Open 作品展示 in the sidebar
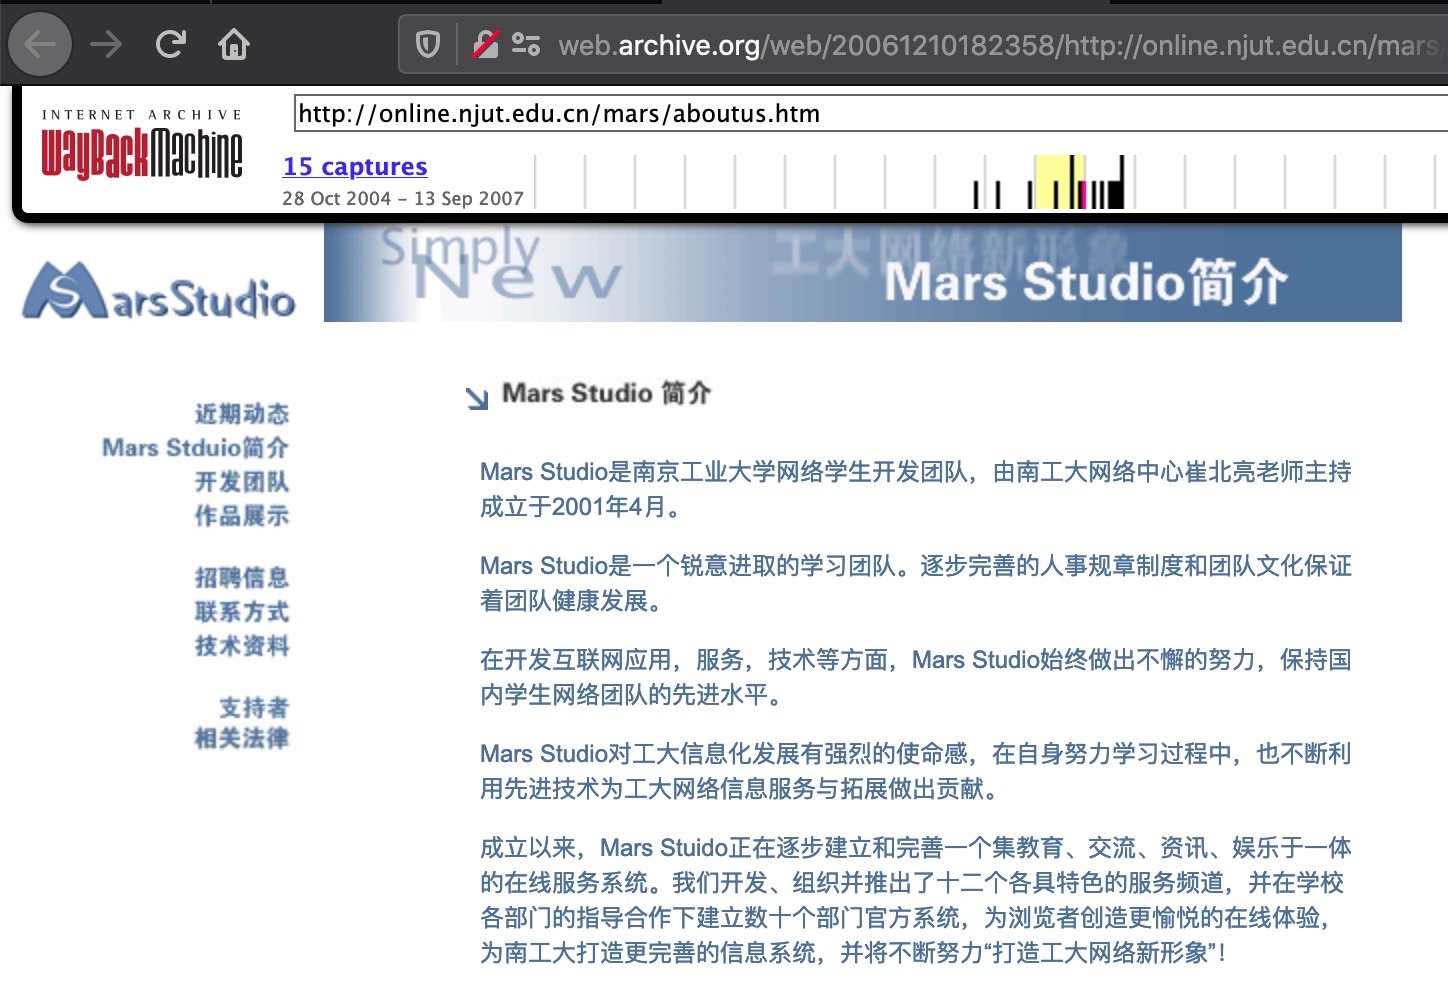This screenshot has height=998, width=1448. tap(241, 516)
